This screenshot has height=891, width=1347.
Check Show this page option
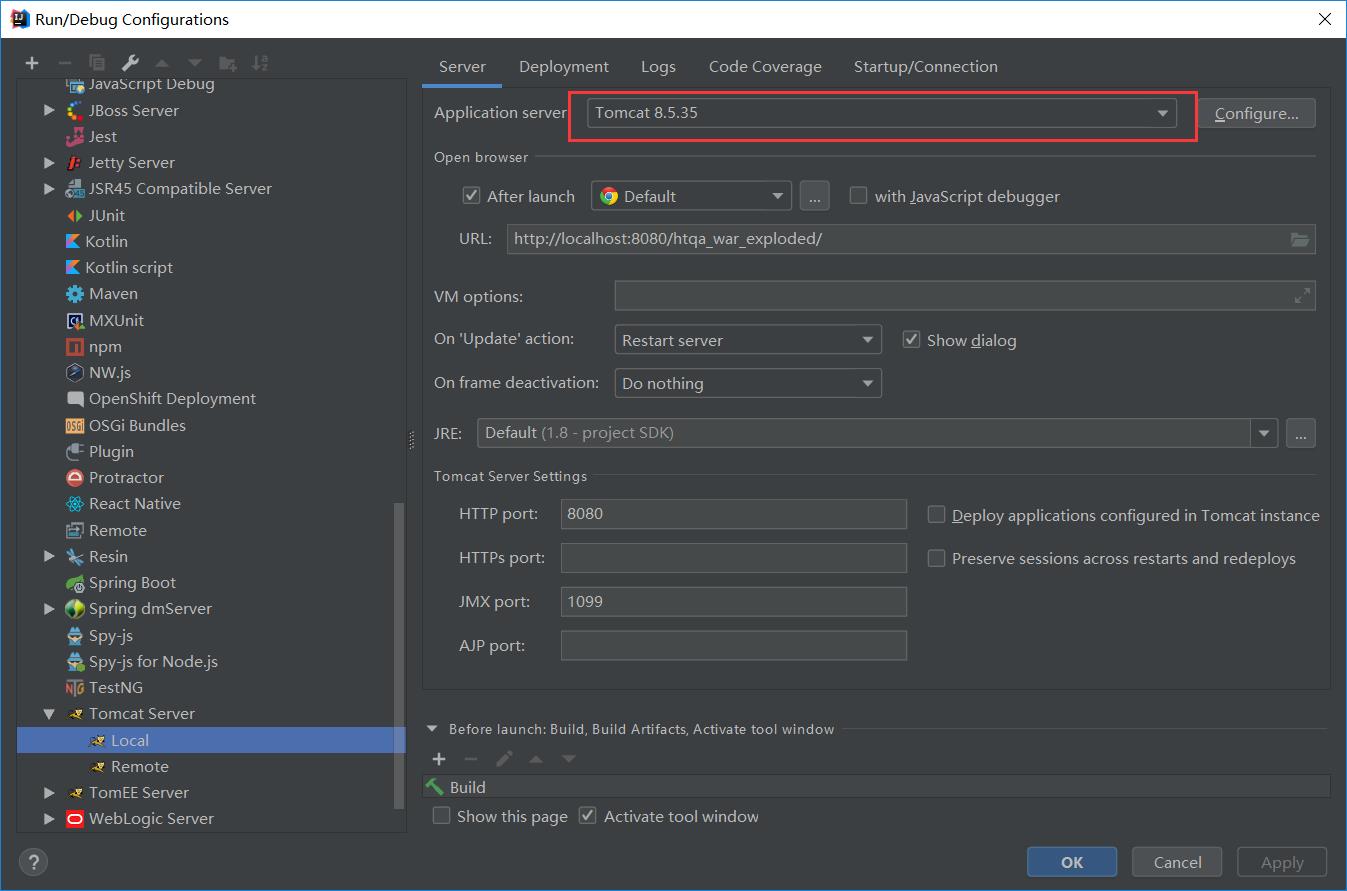(441, 816)
